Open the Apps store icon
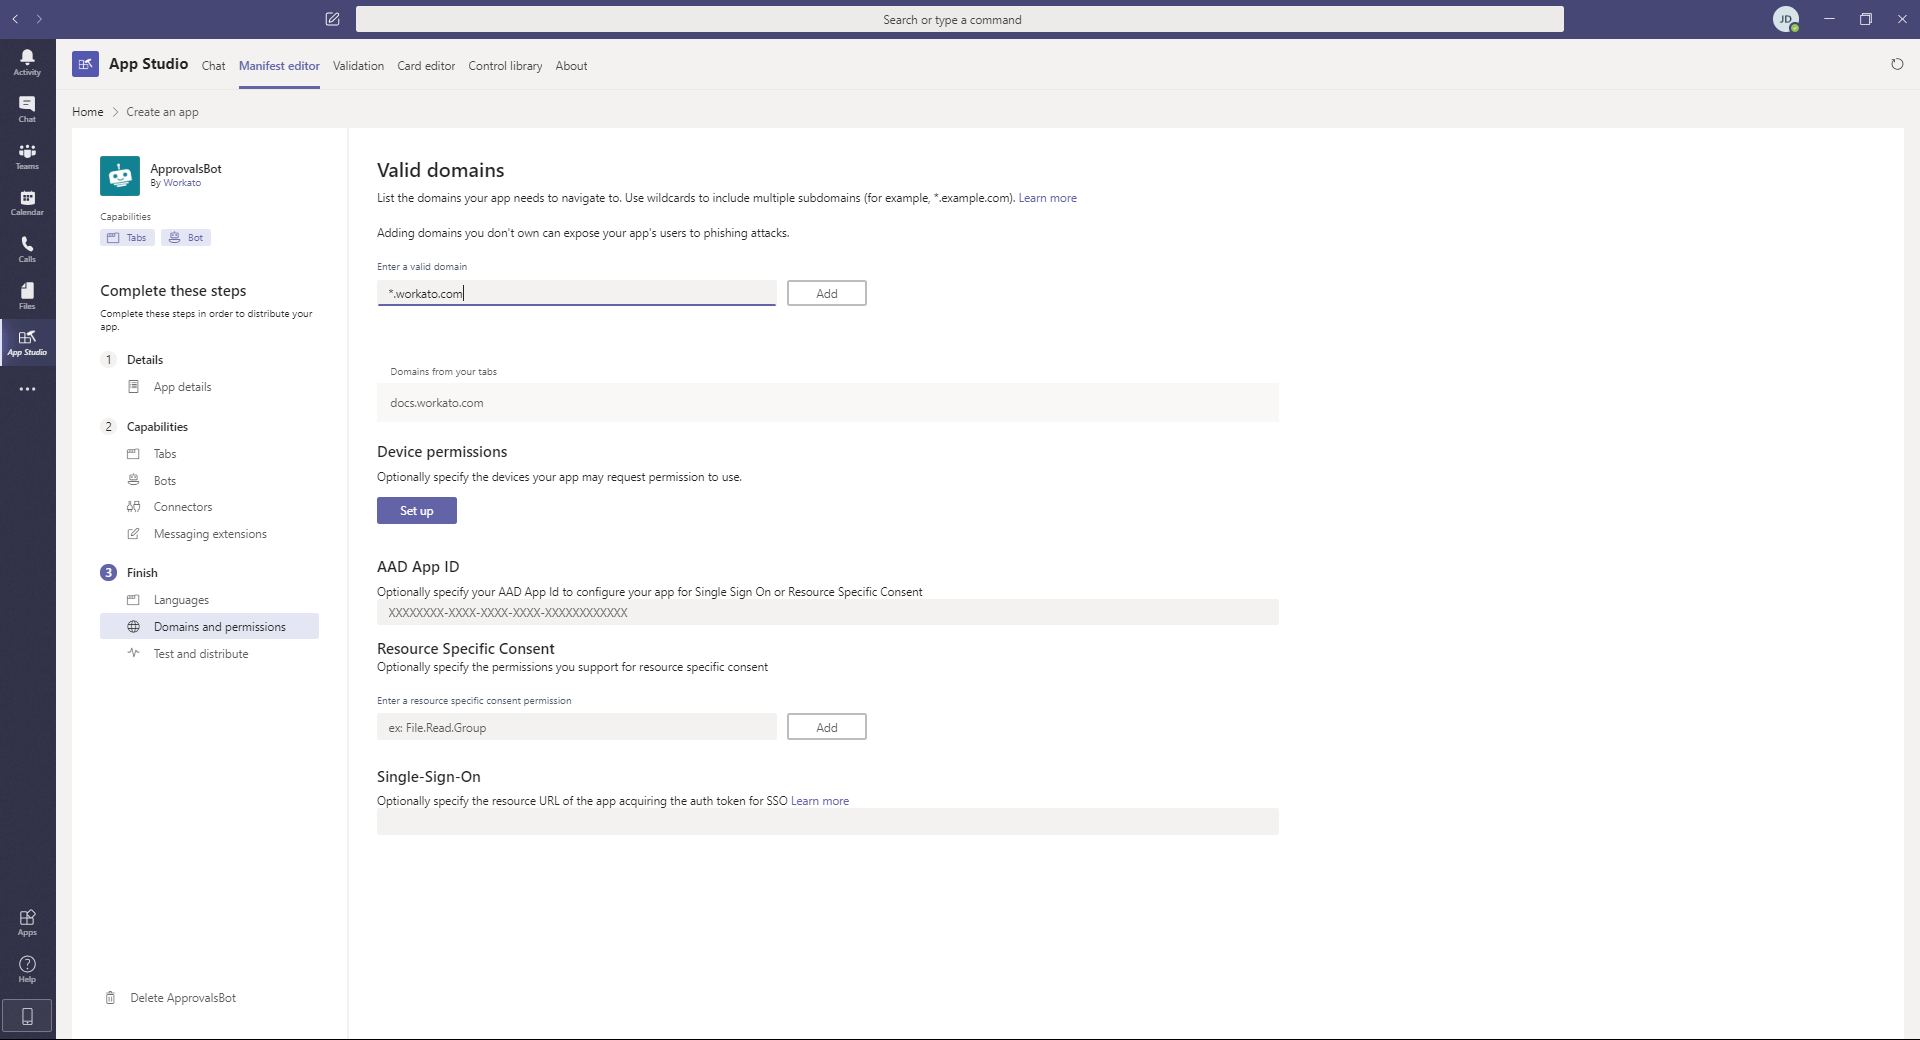Image resolution: width=1920 pixels, height=1040 pixels. click(x=27, y=922)
